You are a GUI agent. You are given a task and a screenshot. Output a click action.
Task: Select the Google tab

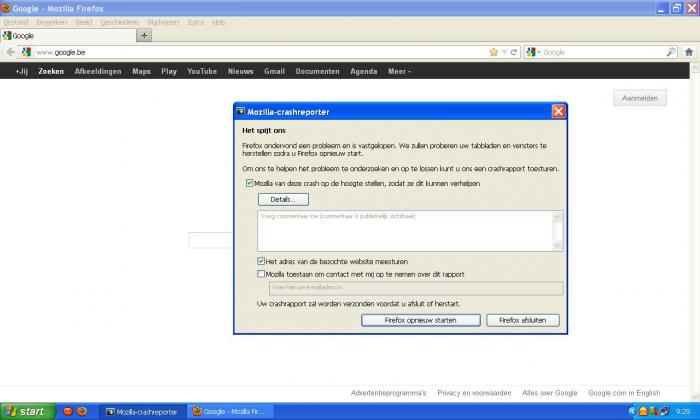pyautogui.click(x=68, y=36)
